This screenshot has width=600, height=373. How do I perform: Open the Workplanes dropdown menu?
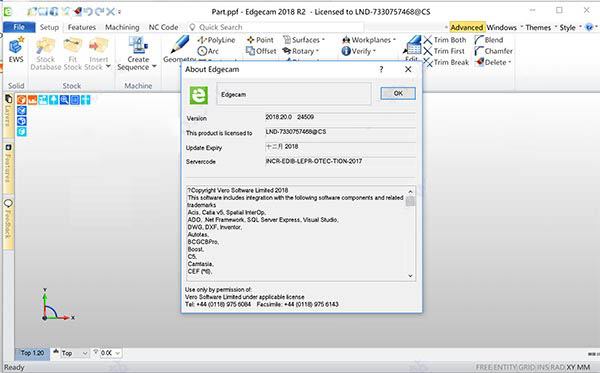tap(369, 40)
